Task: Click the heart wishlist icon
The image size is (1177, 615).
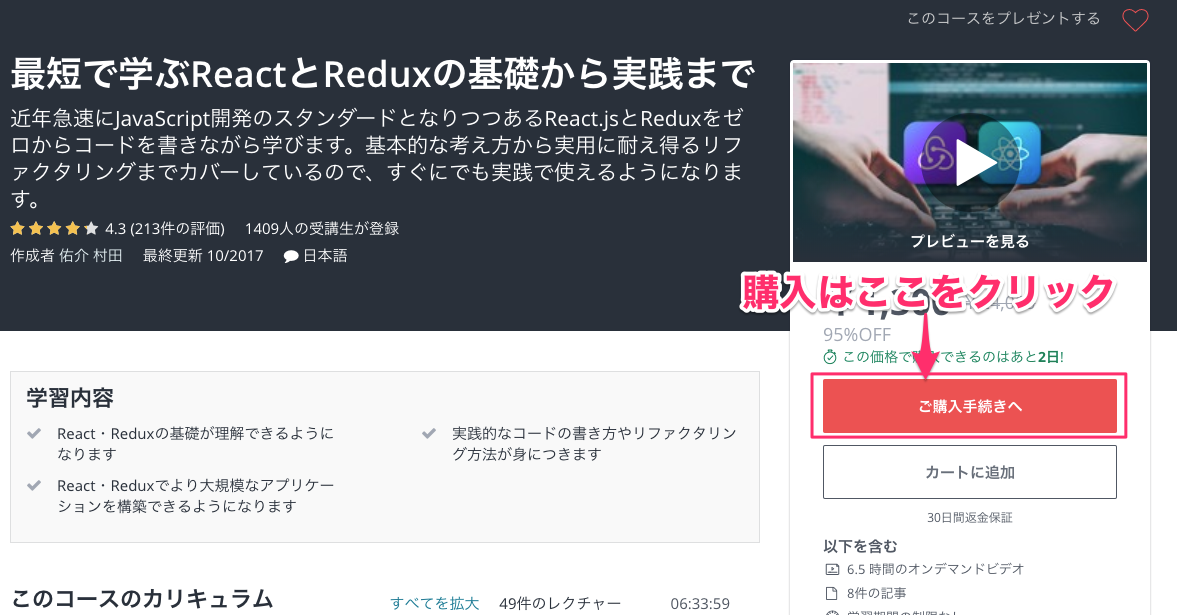Action: pos(1135,20)
